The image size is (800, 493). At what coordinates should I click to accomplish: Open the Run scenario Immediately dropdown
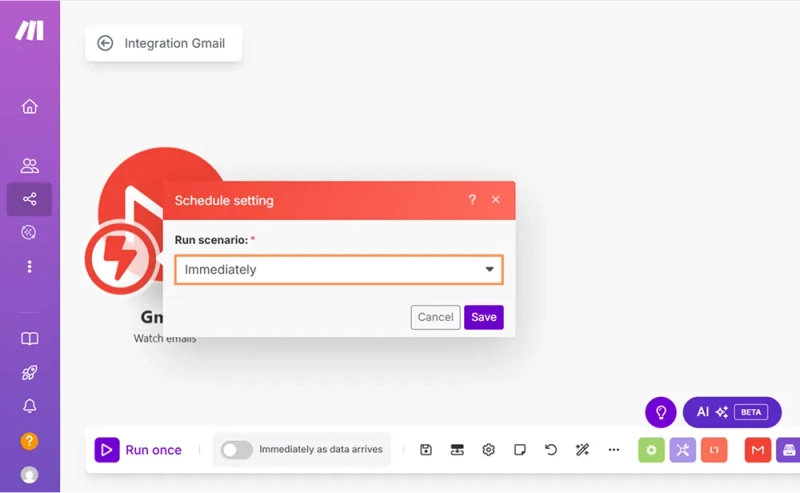tap(339, 269)
